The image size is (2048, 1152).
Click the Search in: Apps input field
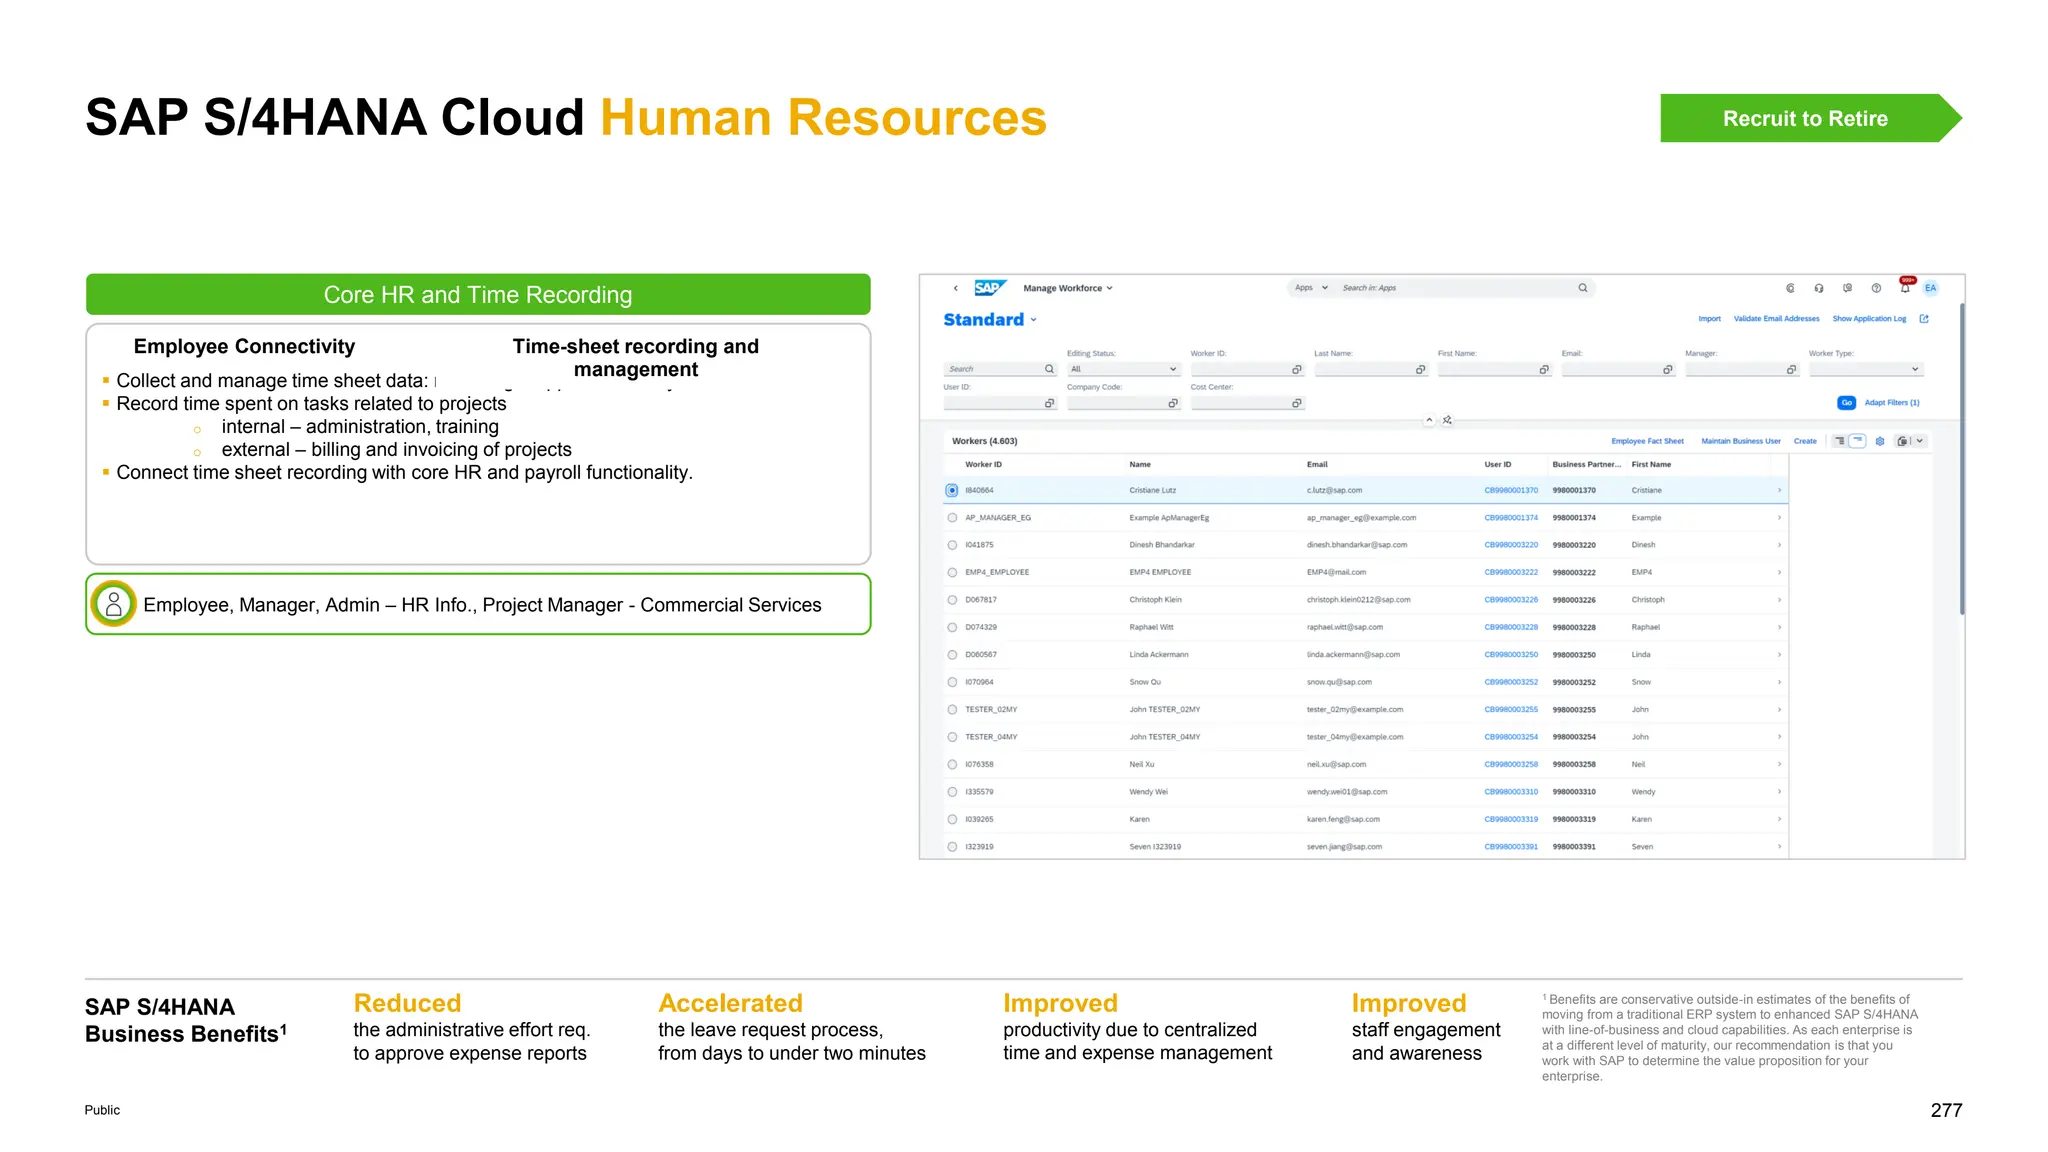point(1455,288)
